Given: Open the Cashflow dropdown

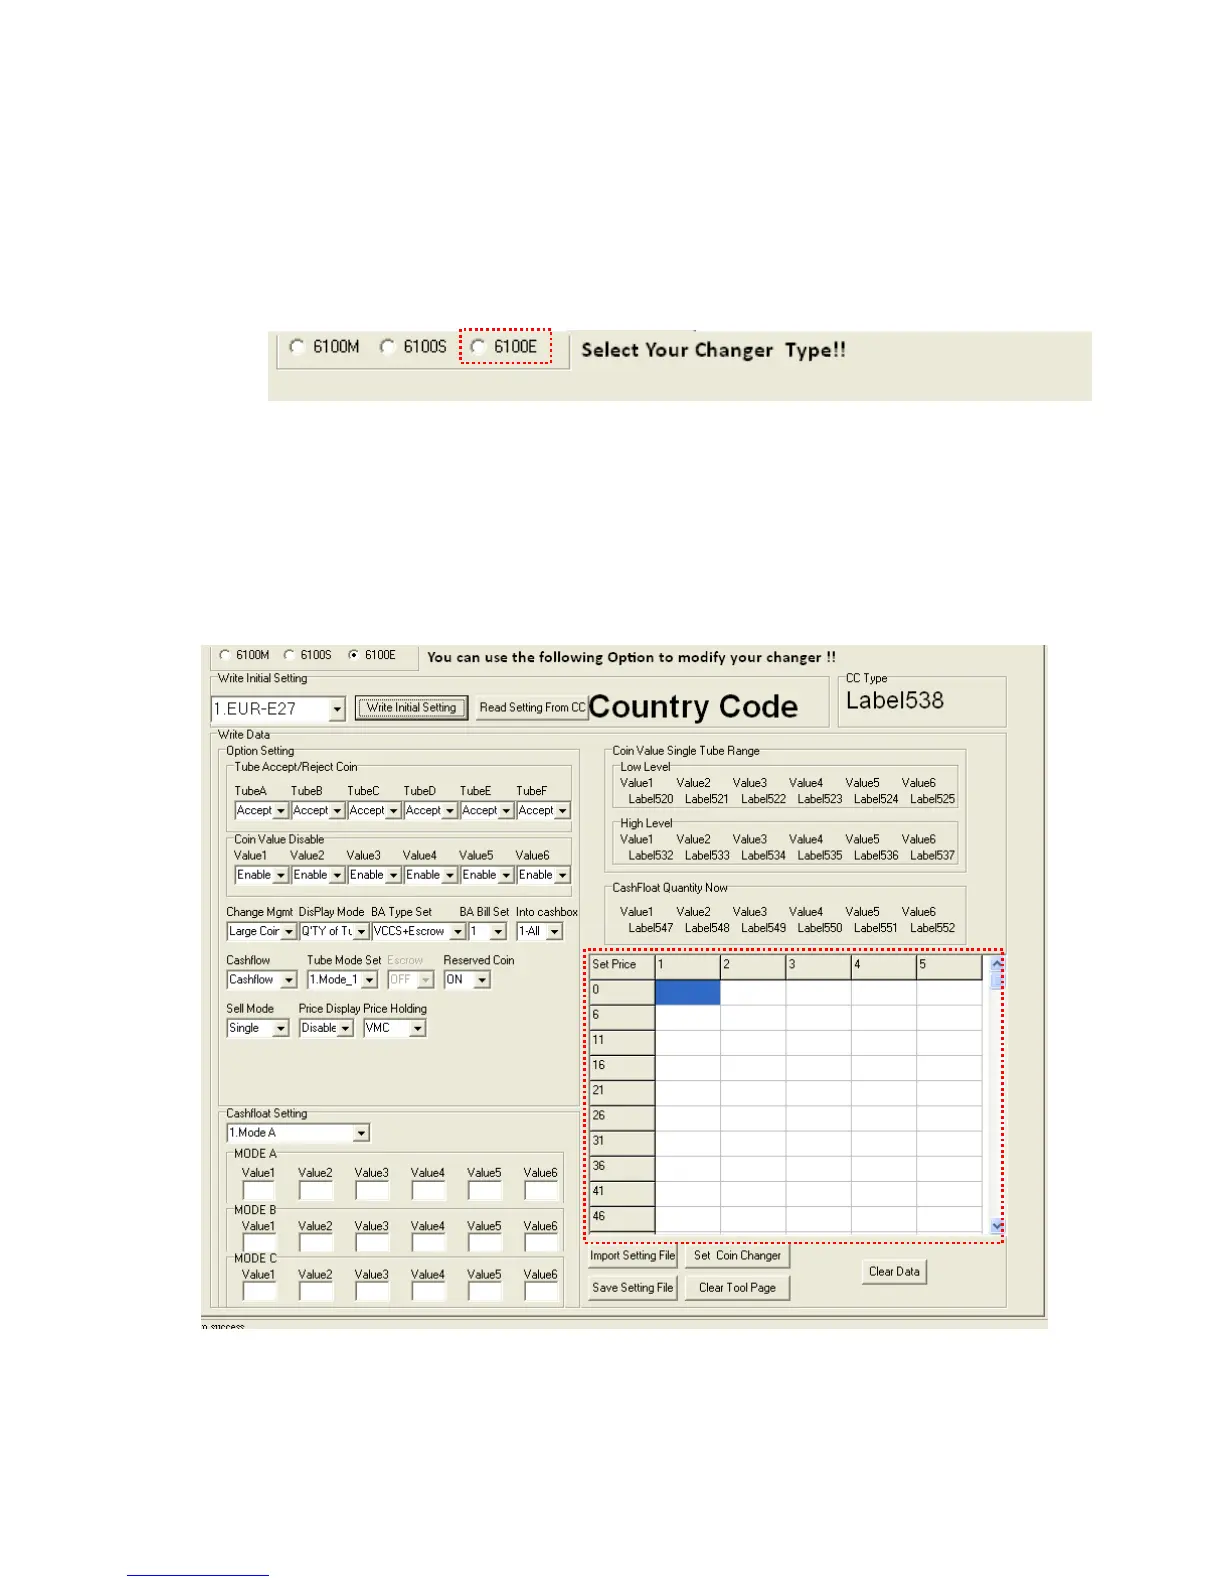Looking at the screenshot, I should pos(289,980).
